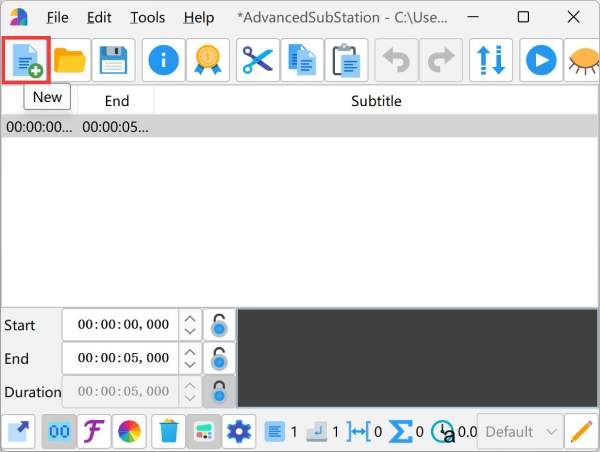Click the dark subtitle text editor area
The width and height of the screenshot is (600, 452).
417,358
